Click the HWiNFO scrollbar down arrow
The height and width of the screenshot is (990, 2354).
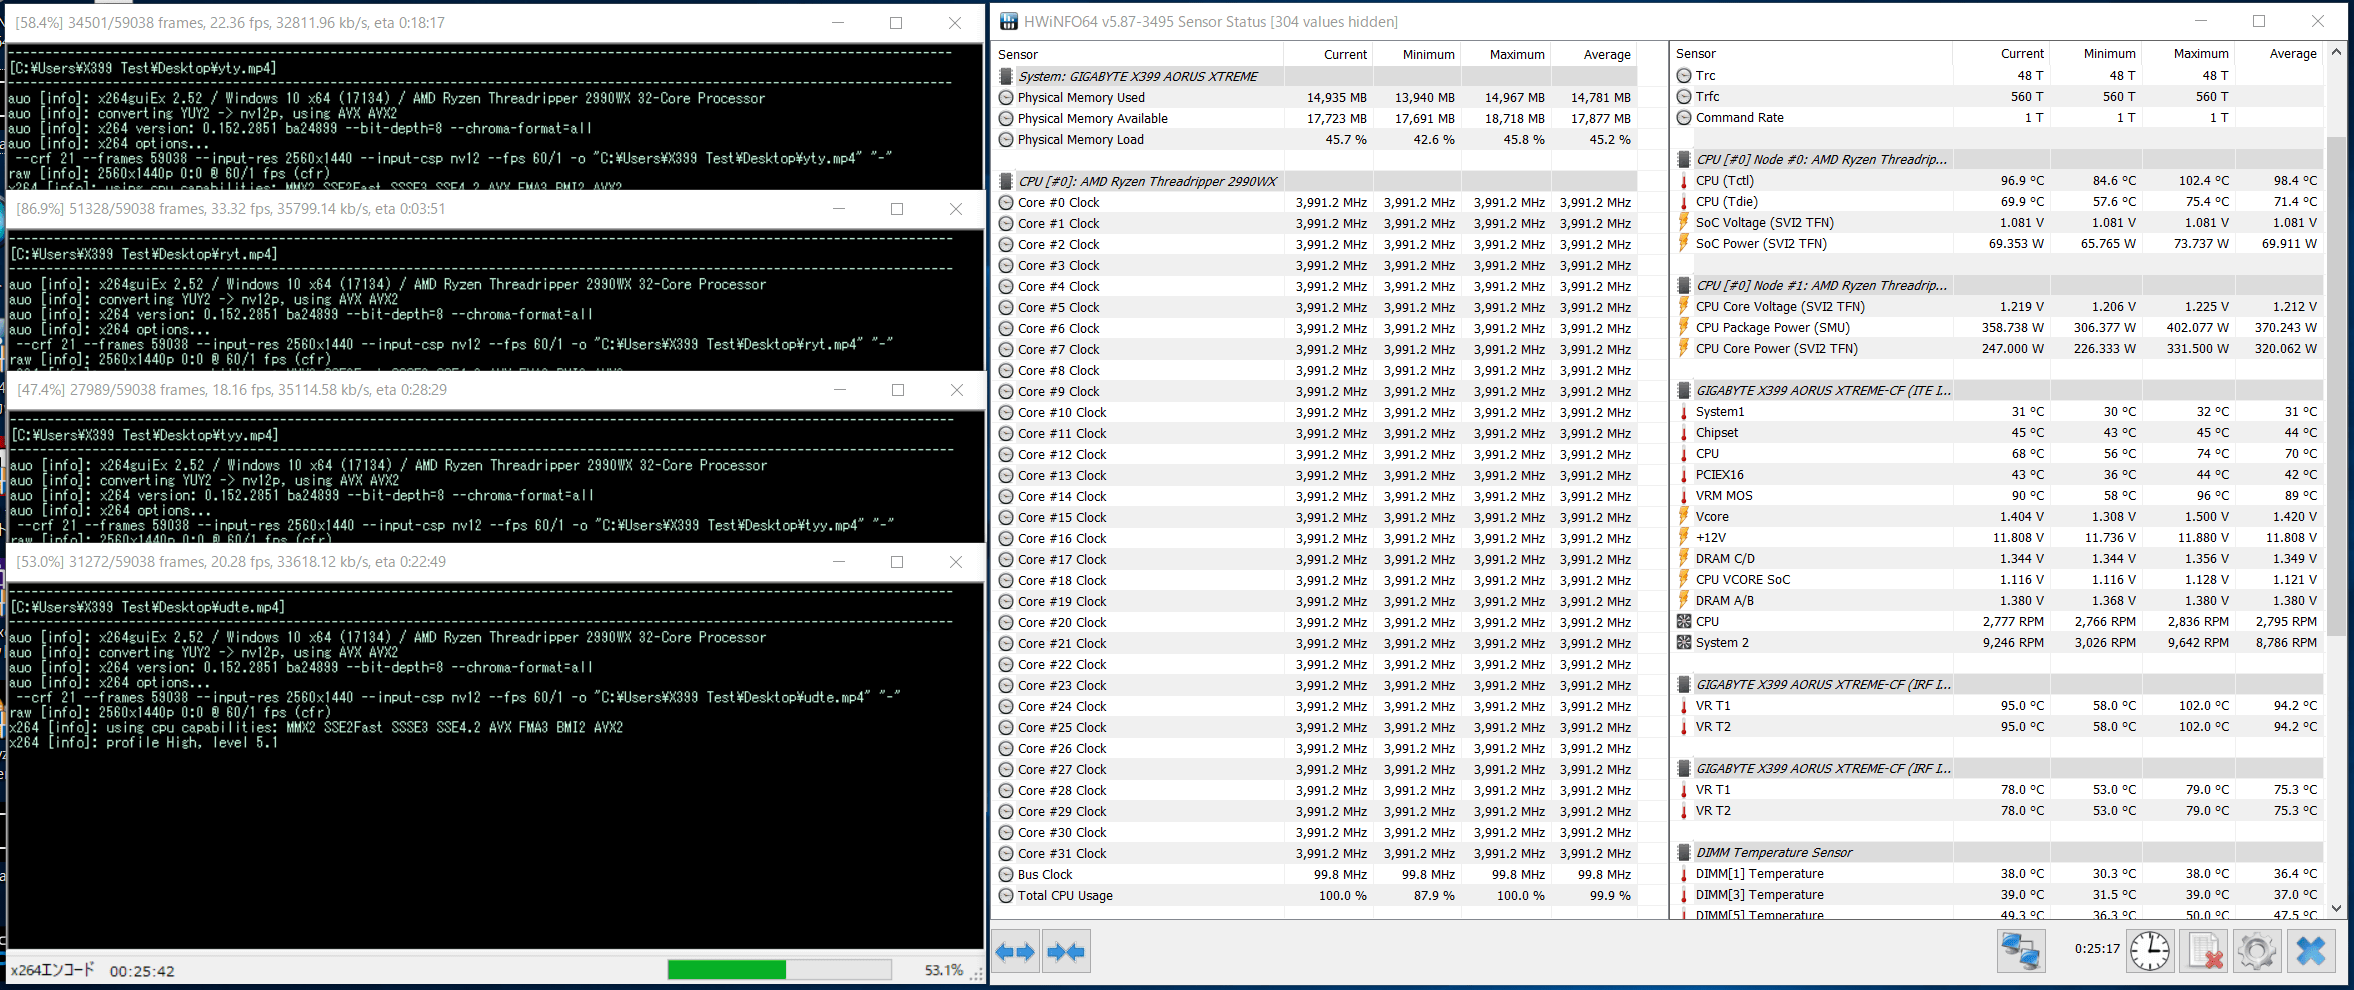[2336, 909]
